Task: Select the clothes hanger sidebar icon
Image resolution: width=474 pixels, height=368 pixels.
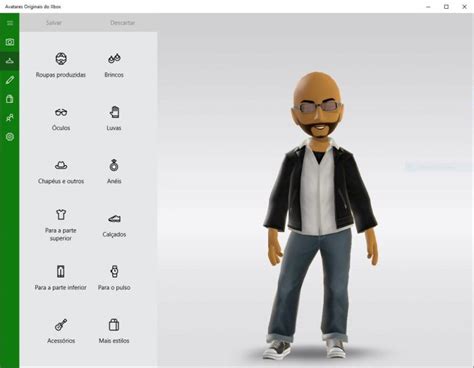Action: [x=10, y=61]
